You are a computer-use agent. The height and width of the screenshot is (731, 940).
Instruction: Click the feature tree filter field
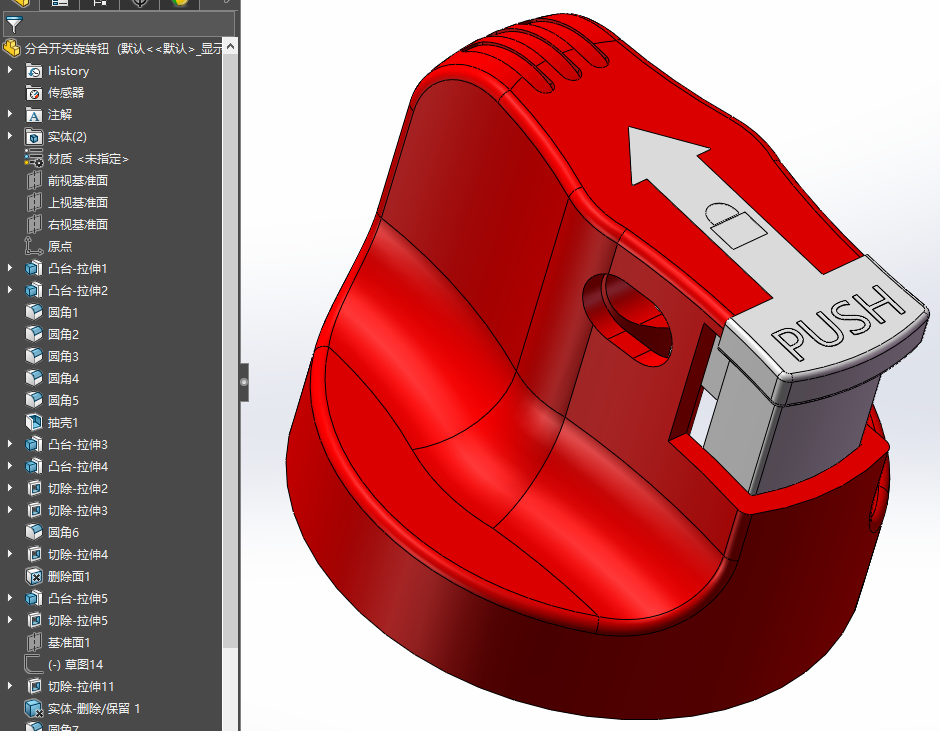[x=119, y=25]
